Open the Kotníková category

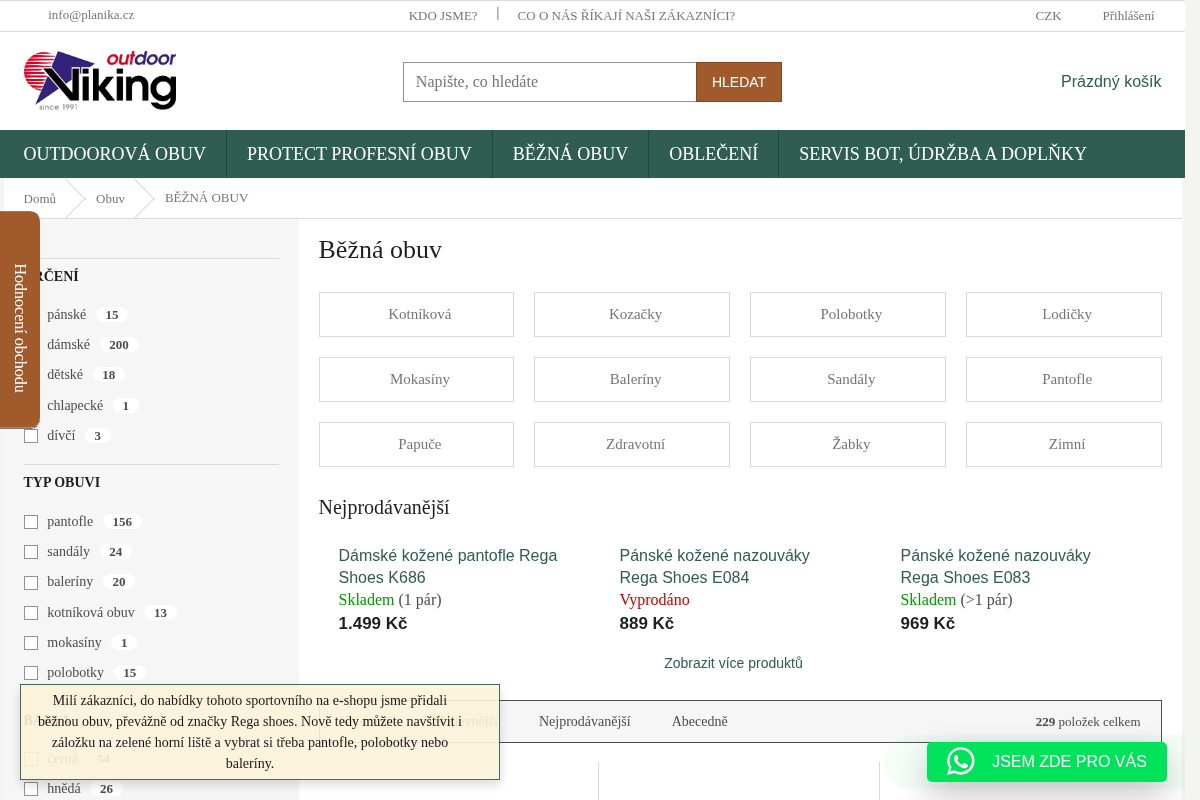(x=416, y=314)
